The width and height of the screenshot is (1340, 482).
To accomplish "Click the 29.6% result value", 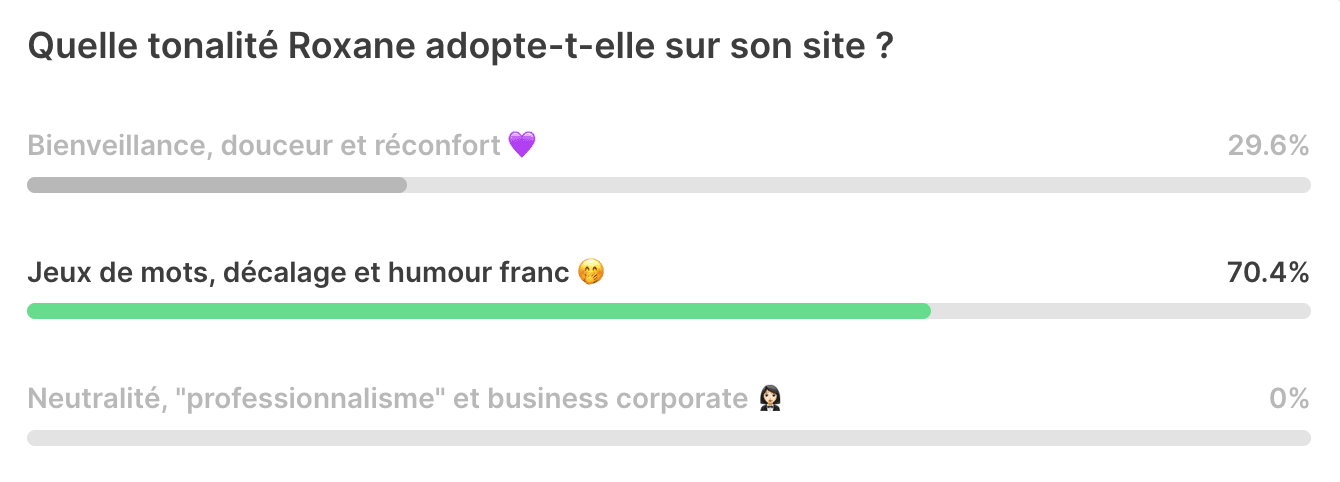I will click(x=1268, y=146).
